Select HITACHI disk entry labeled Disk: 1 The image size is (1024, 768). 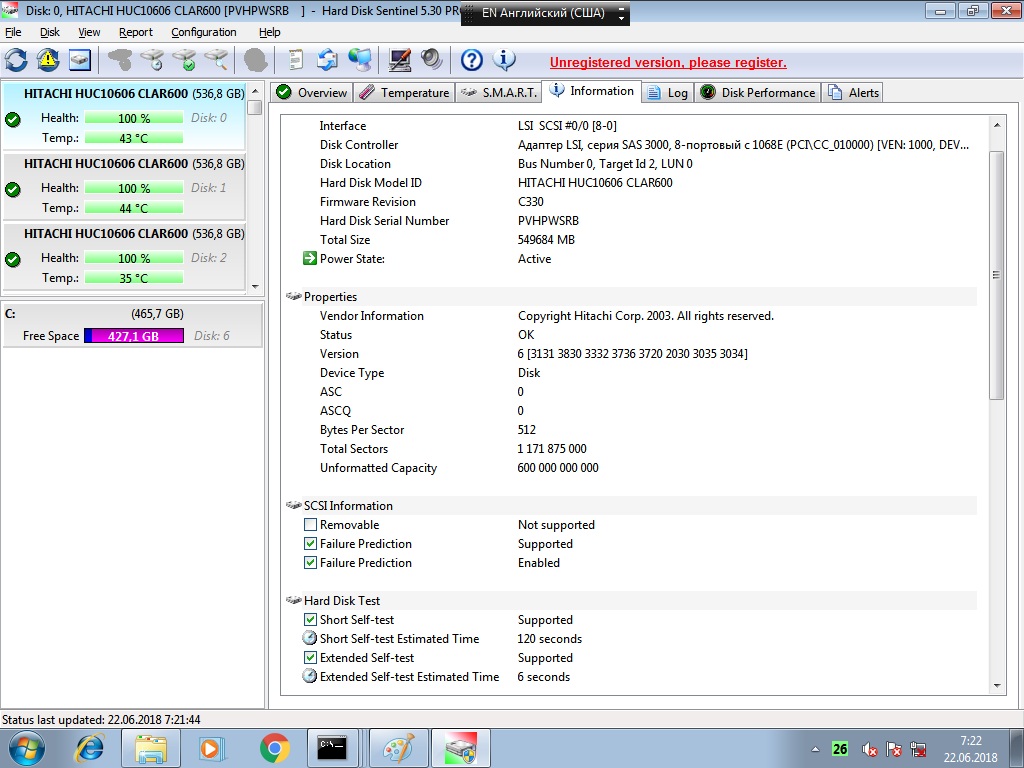124,187
